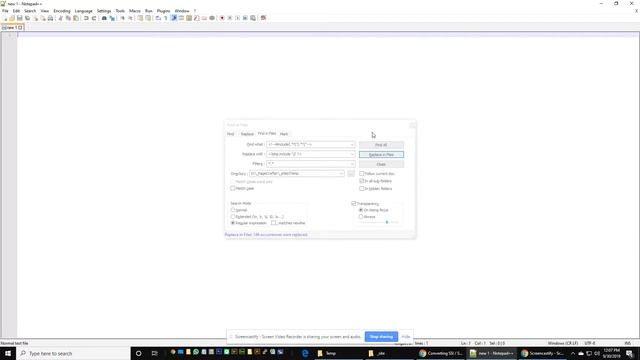Click the Copy toolbar icon
This screenshot has height=360, width=640.
click(x=68, y=18)
